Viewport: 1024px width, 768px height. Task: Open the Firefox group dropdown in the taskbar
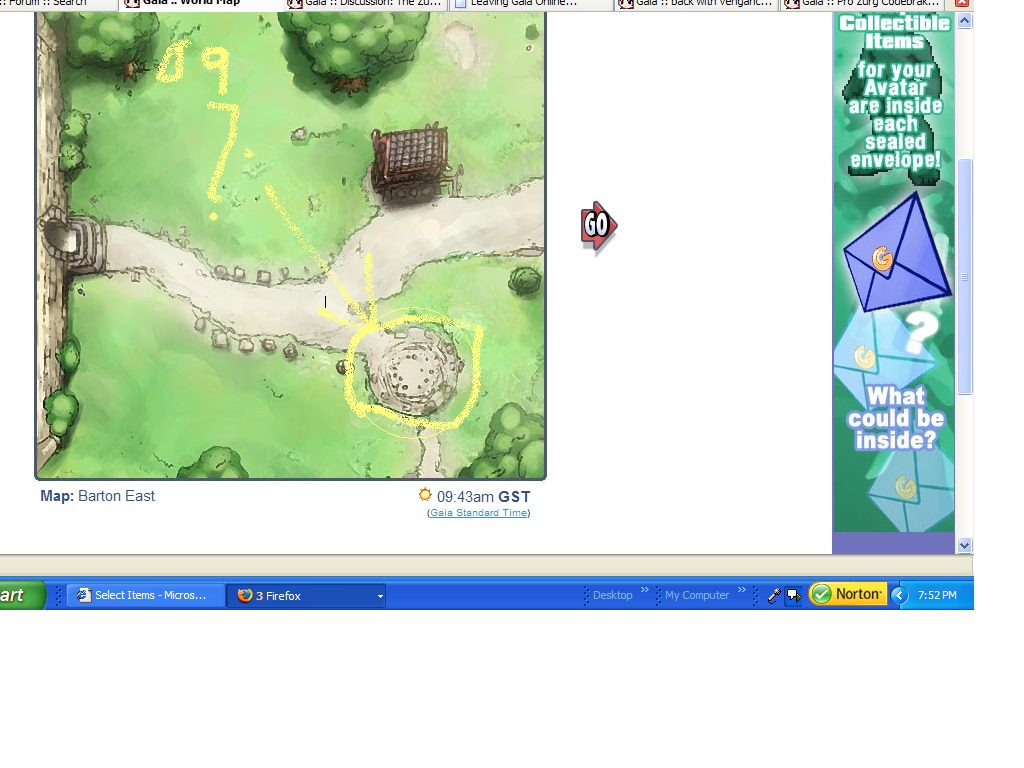[x=379, y=596]
